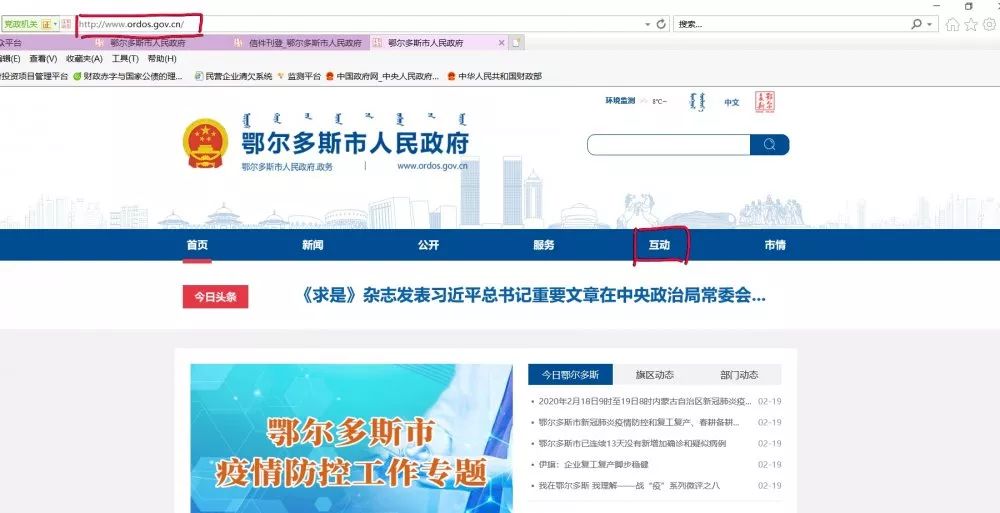Open the 帮助(H) menu
The image size is (1000, 513).
tap(162, 59)
